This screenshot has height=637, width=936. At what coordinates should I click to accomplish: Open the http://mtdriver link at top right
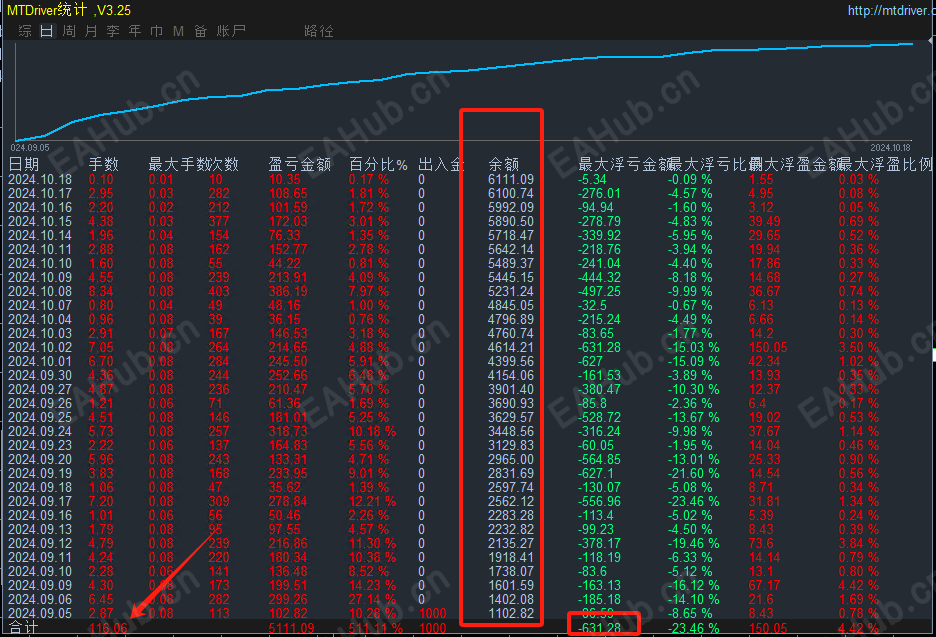tap(891, 10)
